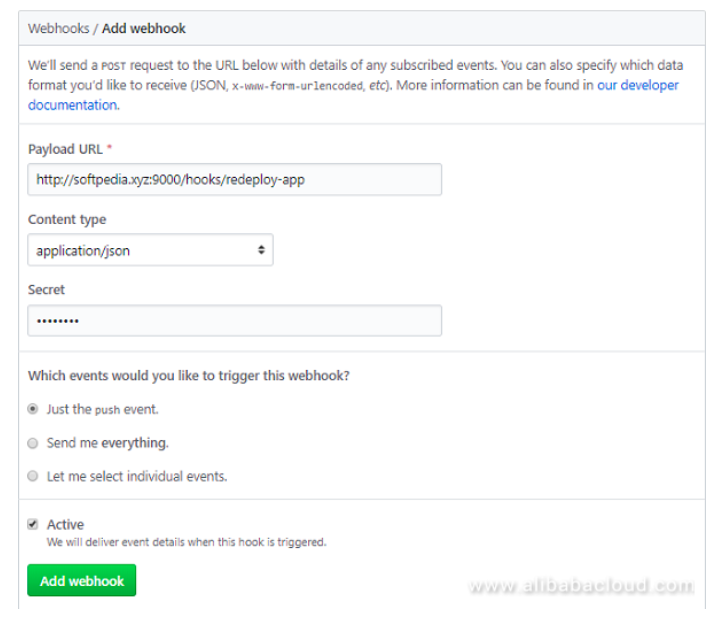Viewport: 713px width, 621px height.
Task: Toggle the Active checkbox
Action: click(34, 524)
